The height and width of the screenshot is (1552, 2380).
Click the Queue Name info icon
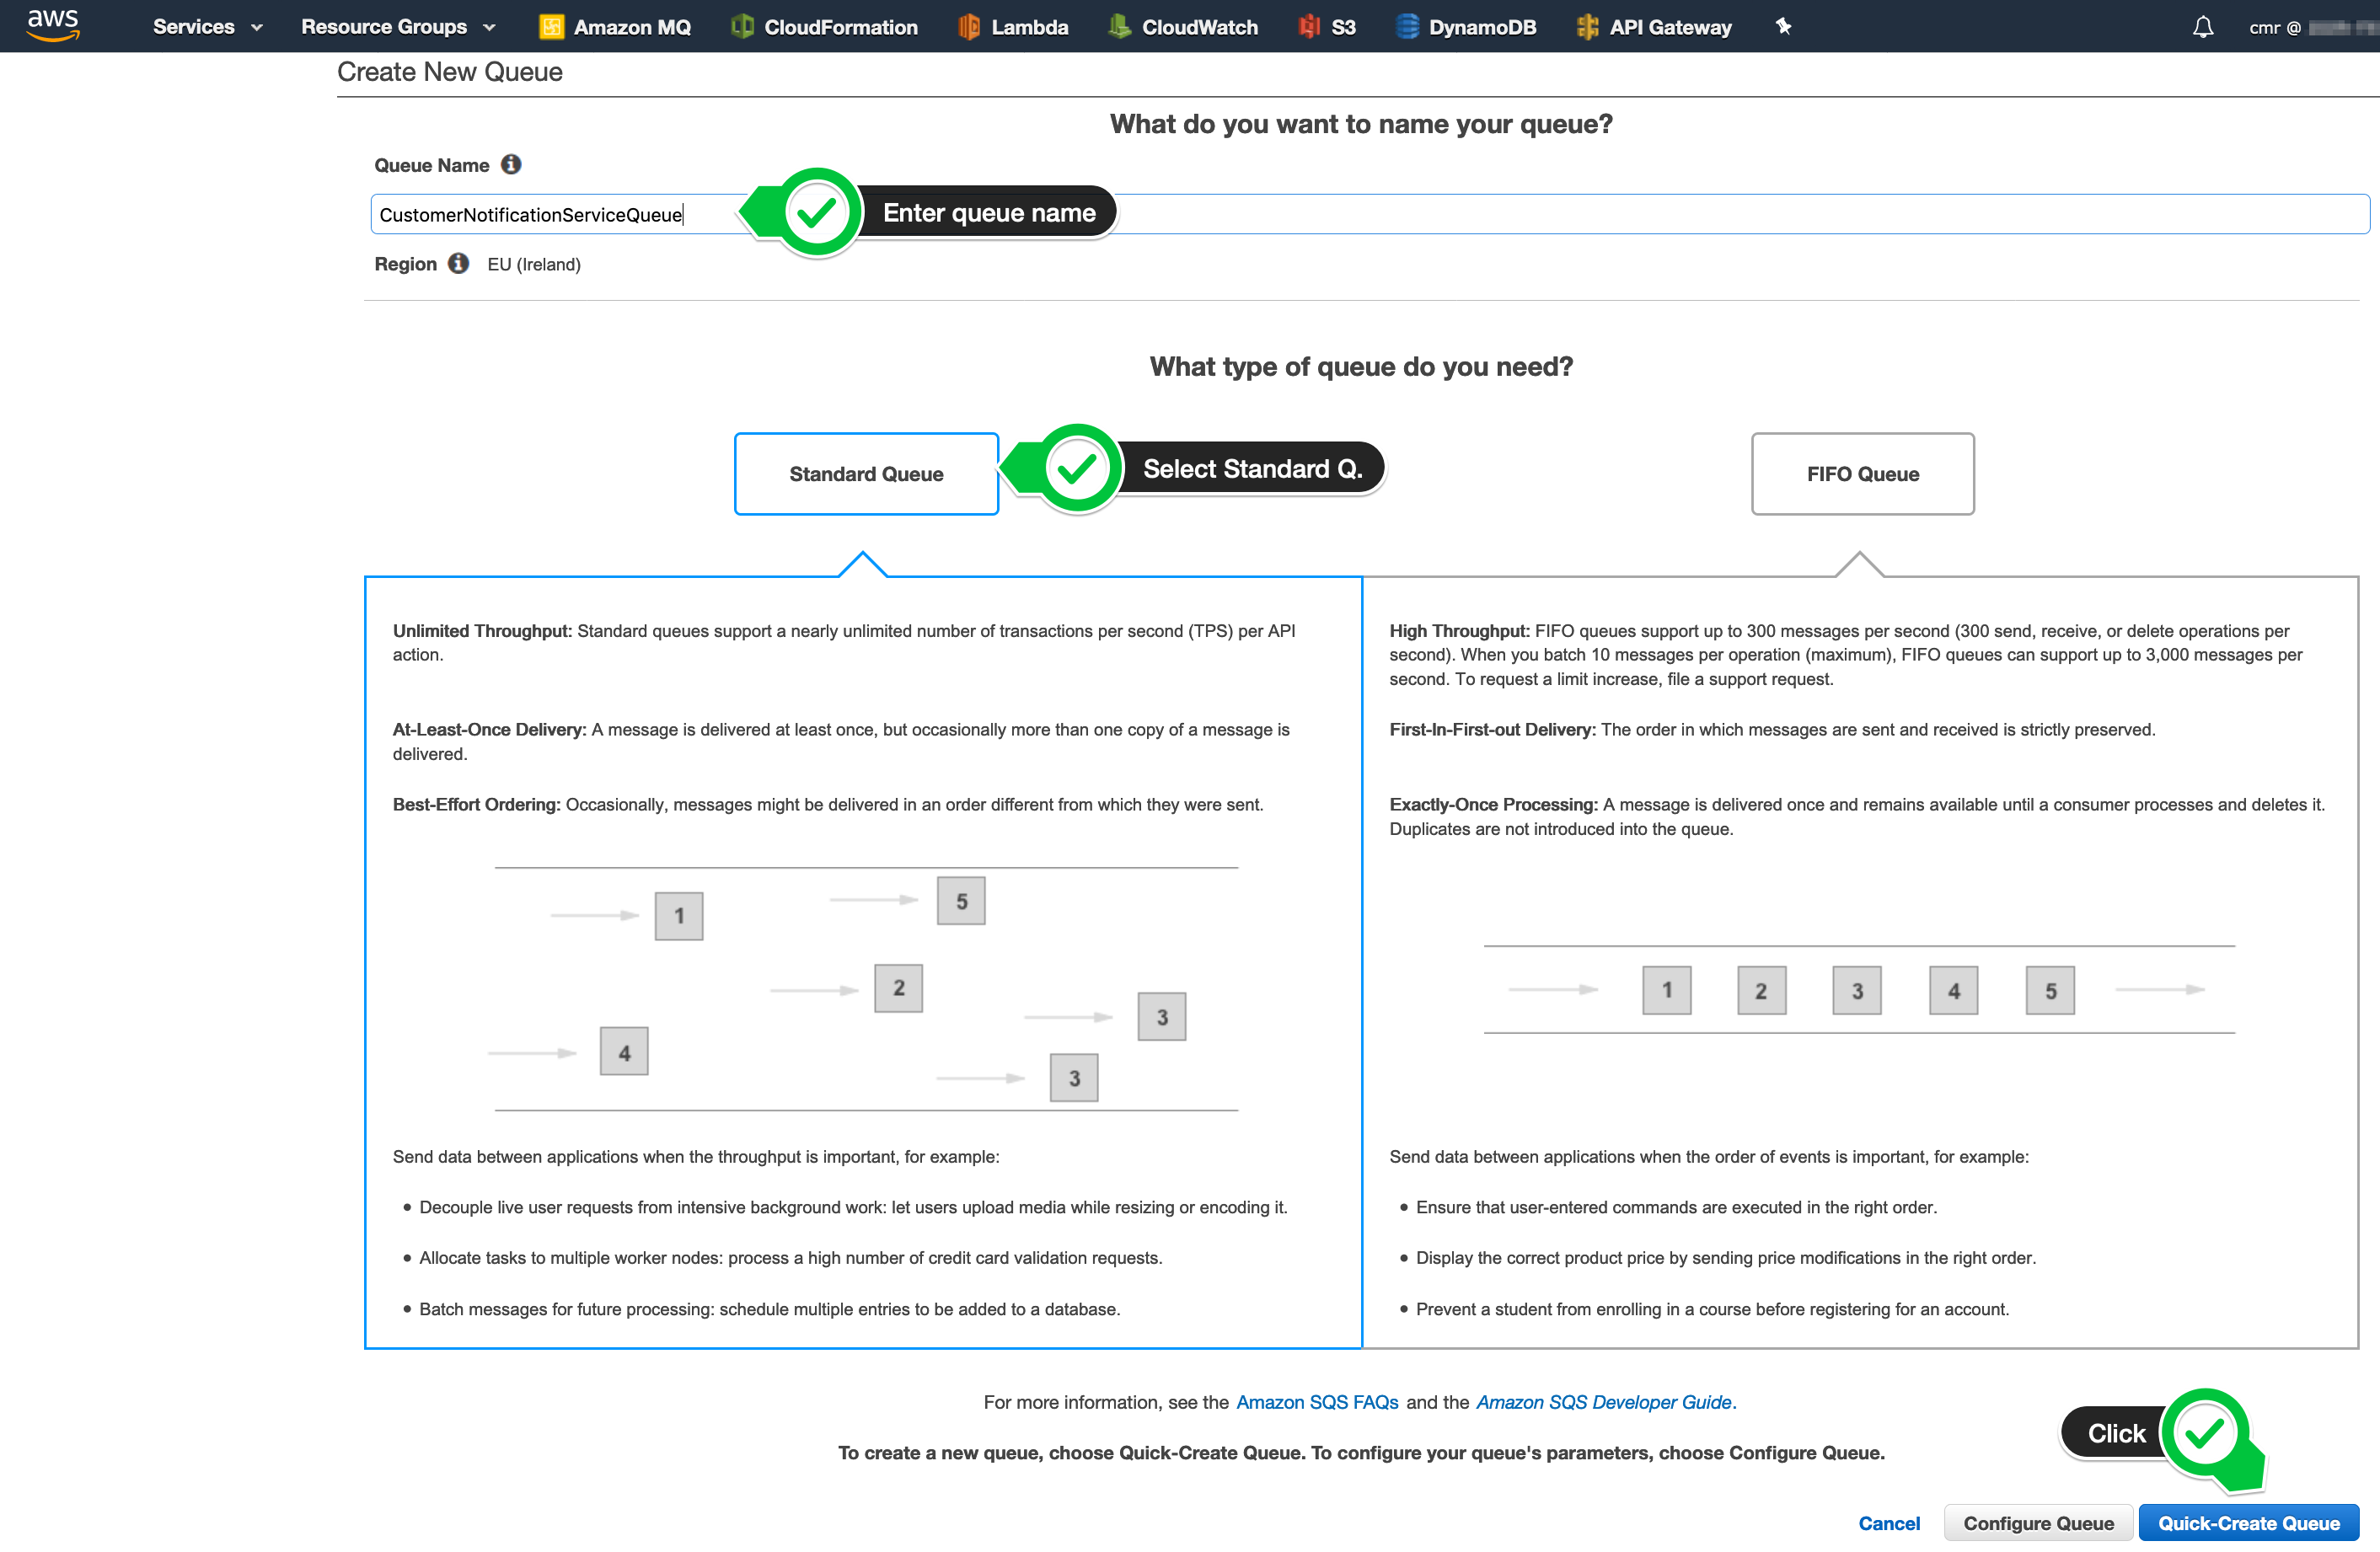(x=511, y=164)
